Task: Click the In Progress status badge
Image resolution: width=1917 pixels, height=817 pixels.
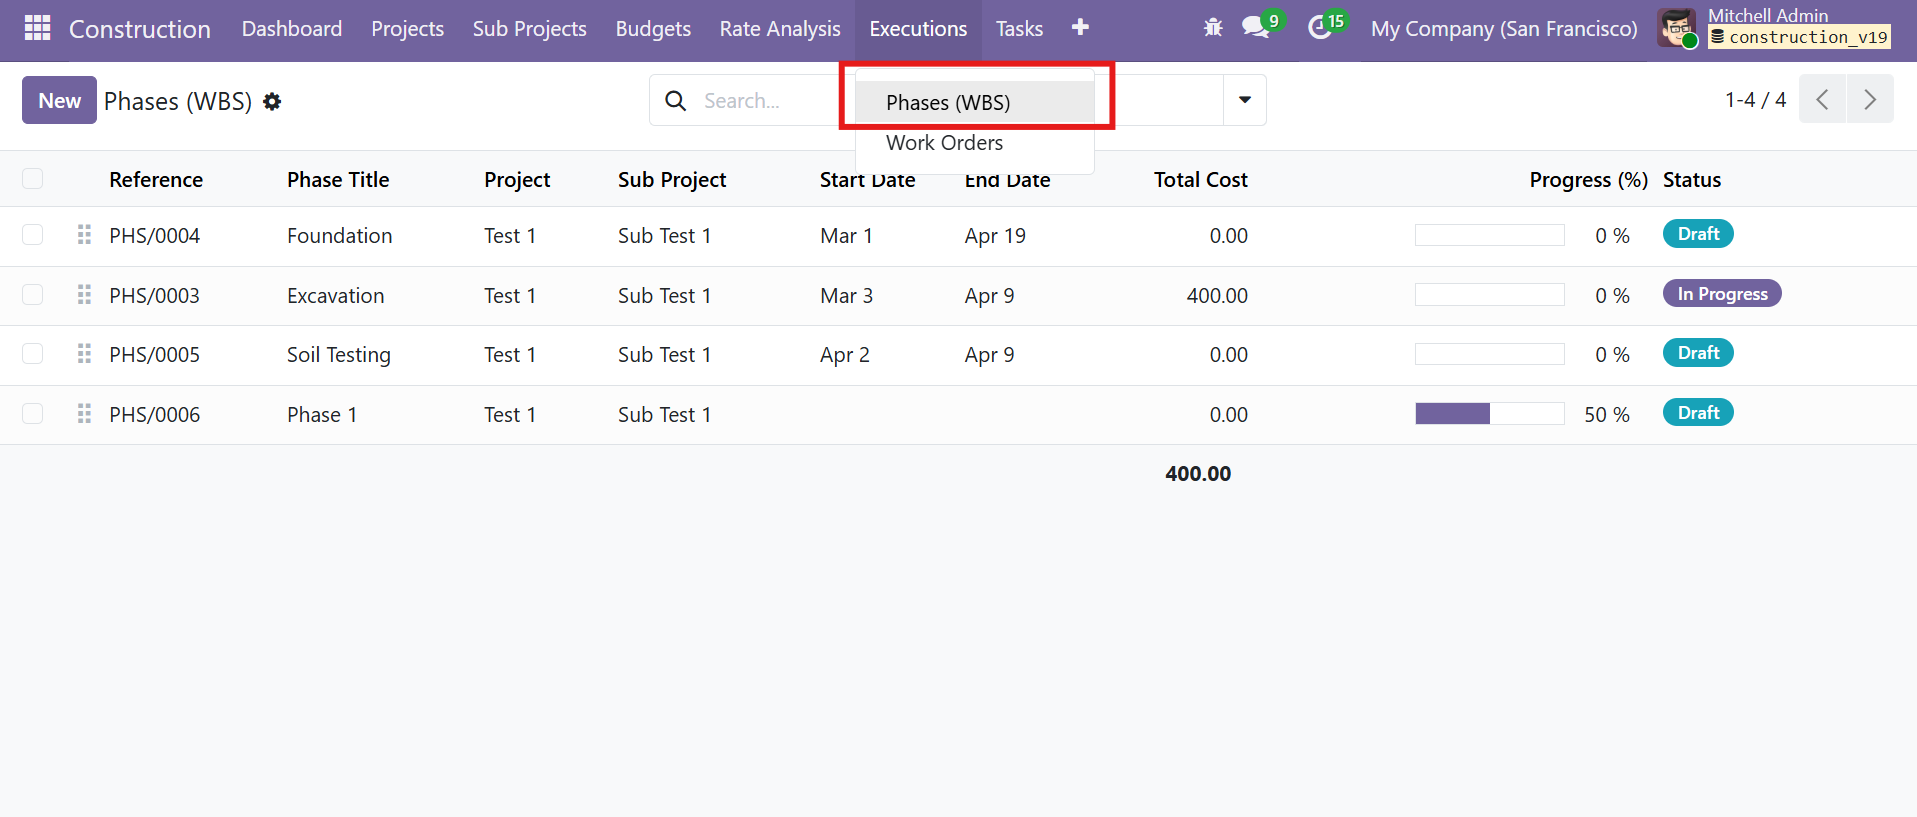Action: (x=1722, y=293)
